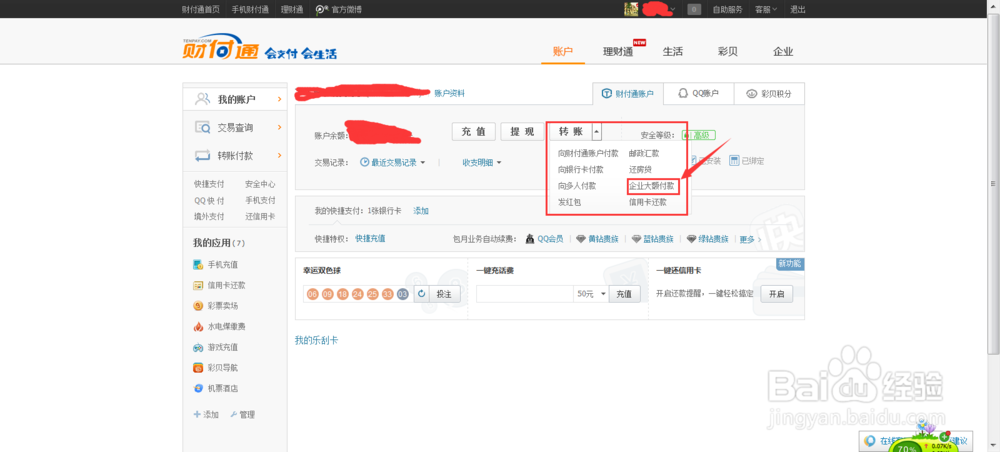The height and width of the screenshot is (452, 1000).
Task: Click the 官方微博 Weibo icon
Action: coord(322,10)
